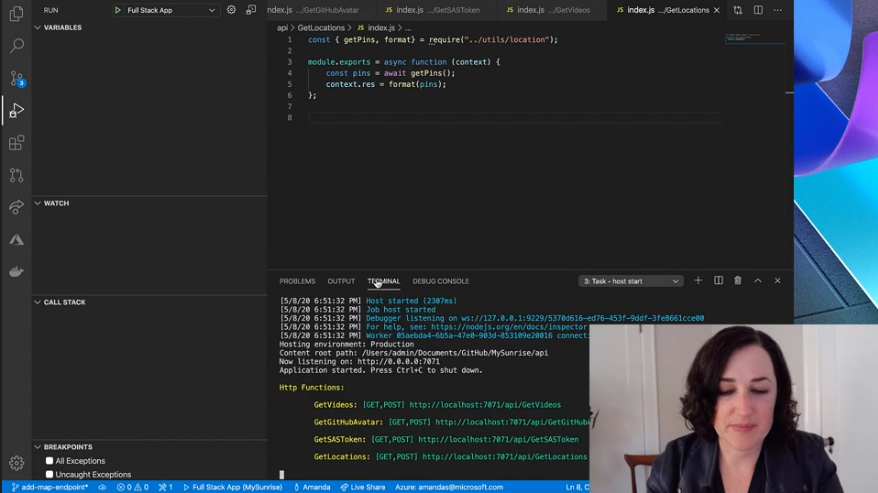
Task: Click the add-map-endpoint branch in status bar
Action: tap(50, 487)
